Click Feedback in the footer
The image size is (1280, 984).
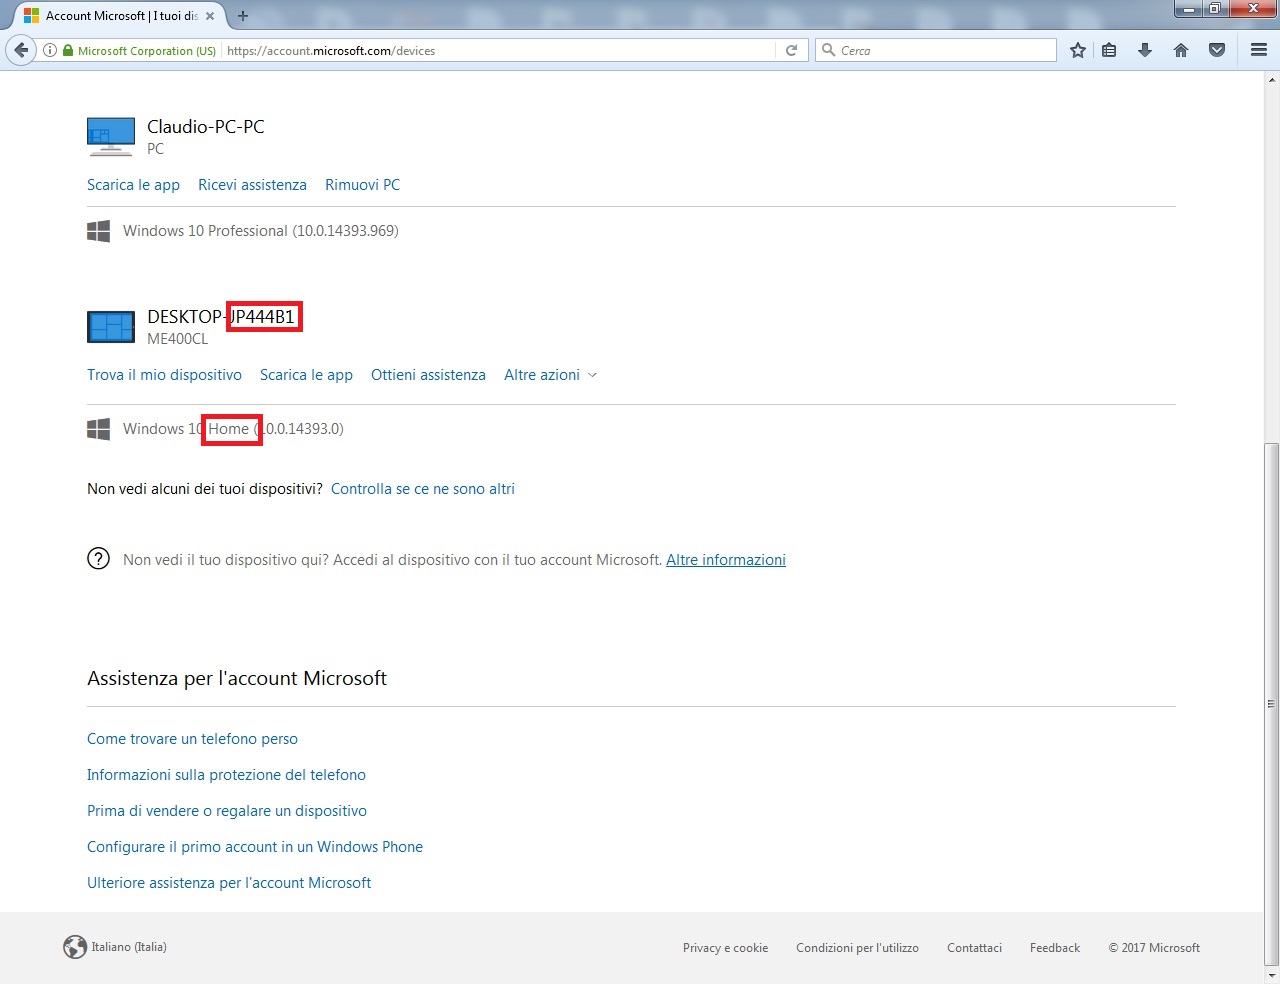[x=1055, y=948]
